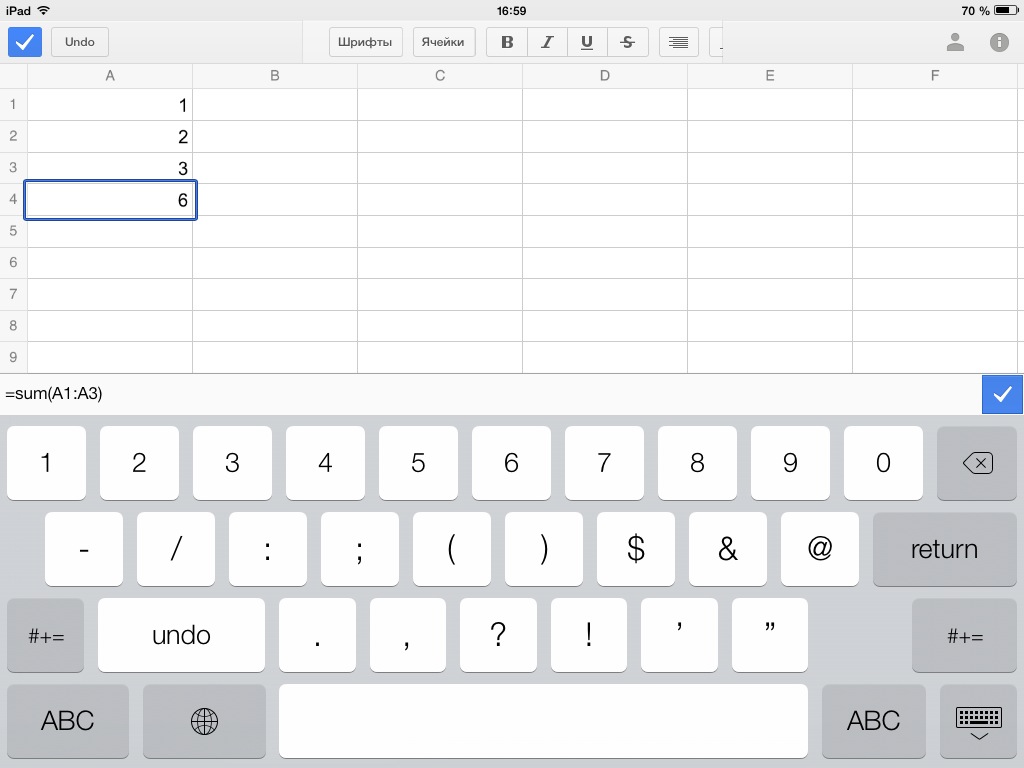
Task: Switch keyboard language with globe key
Action: pos(204,721)
